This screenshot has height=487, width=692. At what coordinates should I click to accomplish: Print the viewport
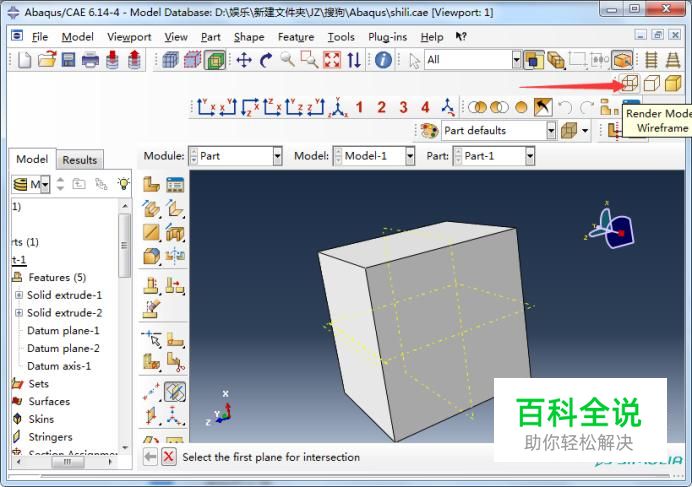pos(90,60)
